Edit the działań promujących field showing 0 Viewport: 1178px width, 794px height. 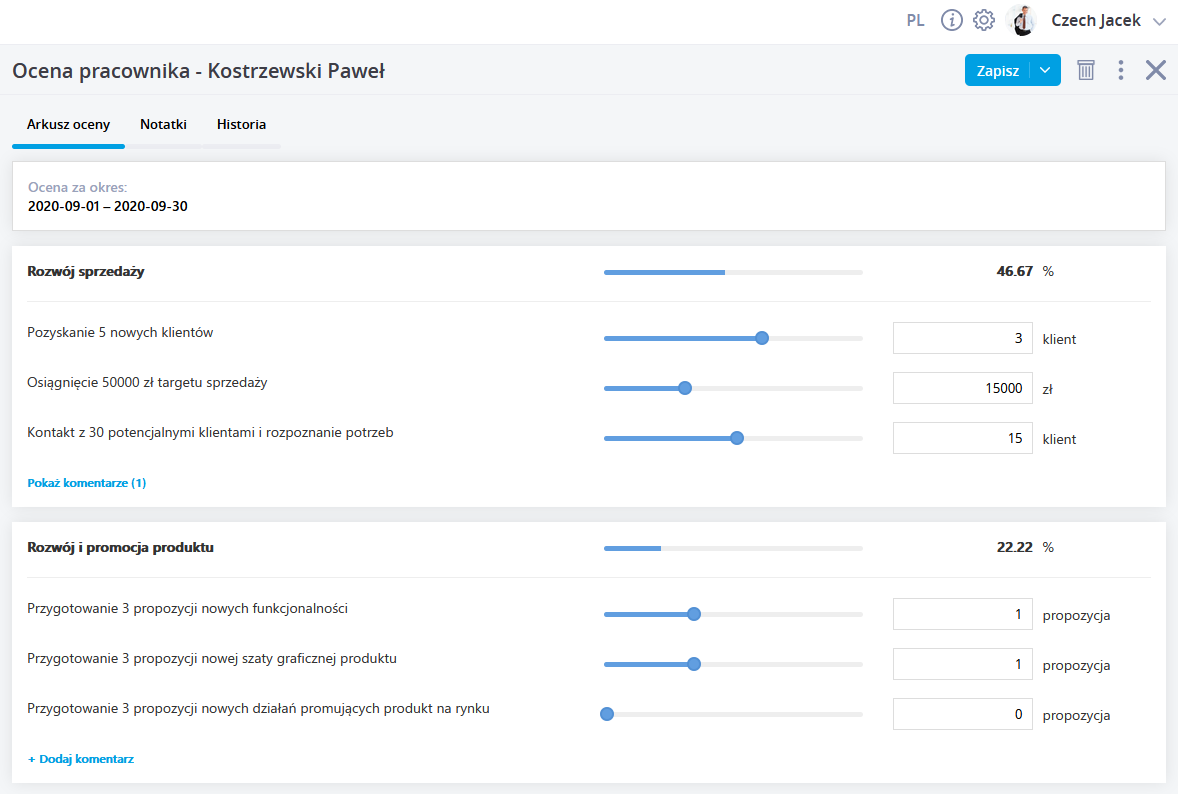point(962,714)
